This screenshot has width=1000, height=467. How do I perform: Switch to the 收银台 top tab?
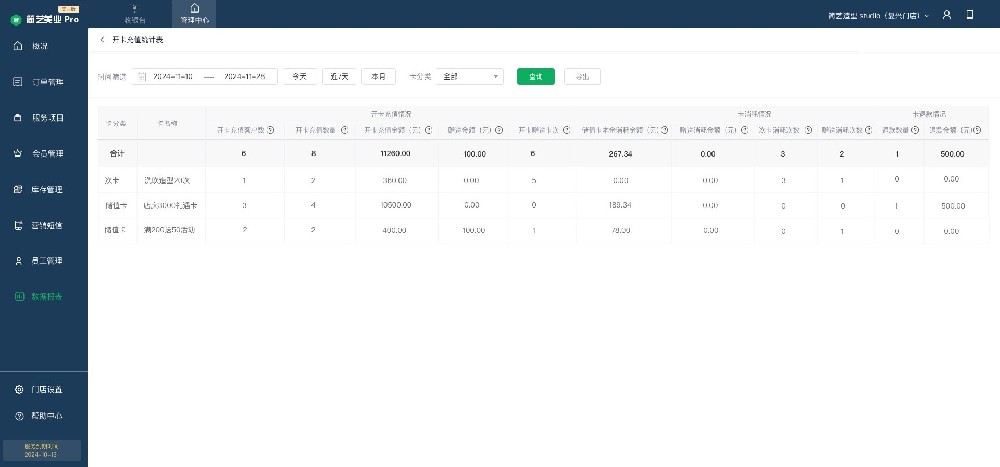point(135,13)
